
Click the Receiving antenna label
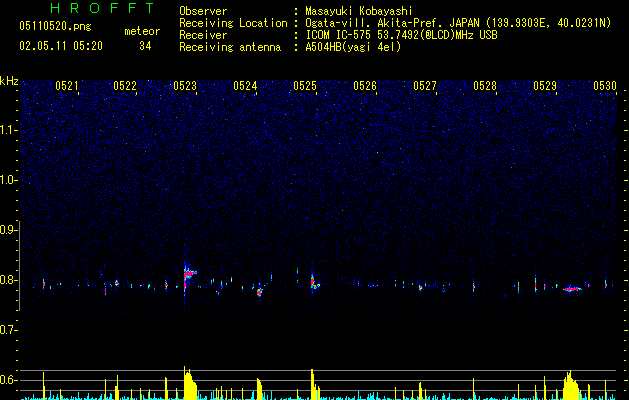(230, 47)
